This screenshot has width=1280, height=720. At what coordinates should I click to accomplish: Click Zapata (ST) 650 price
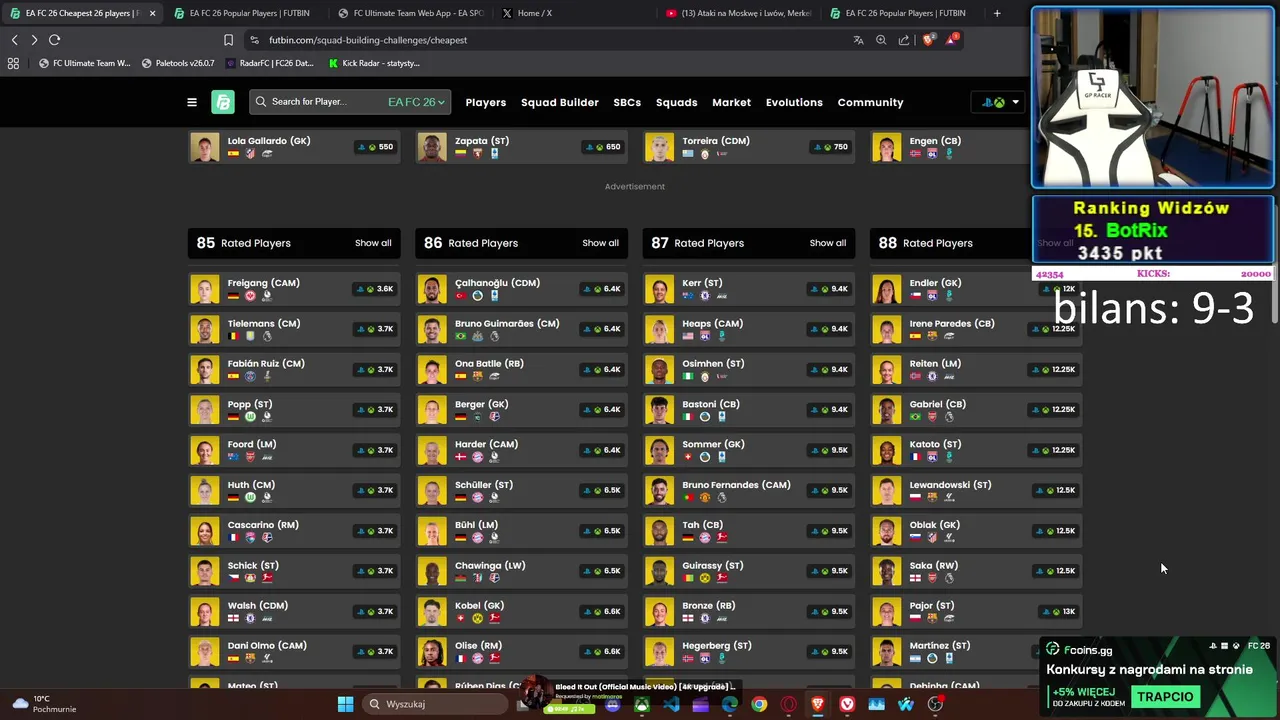click(606, 147)
